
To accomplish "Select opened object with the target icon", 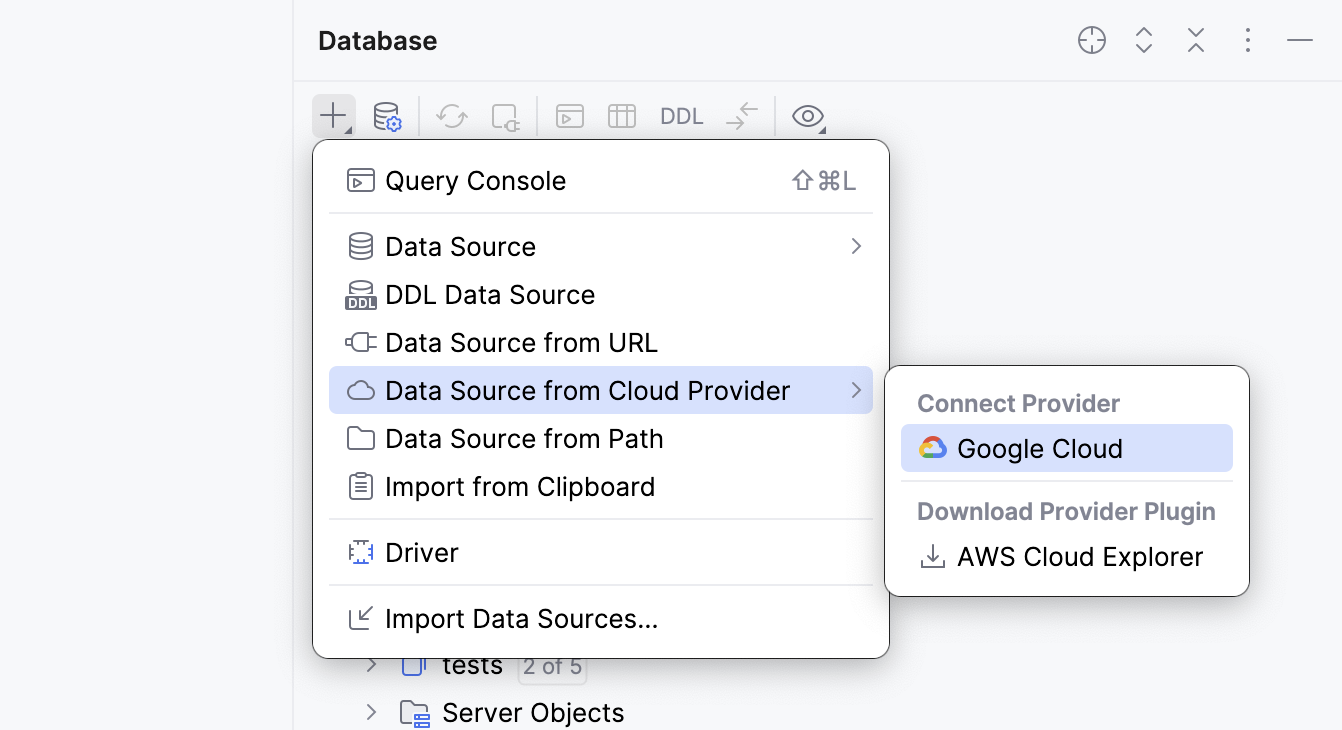I will click(1091, 40).
